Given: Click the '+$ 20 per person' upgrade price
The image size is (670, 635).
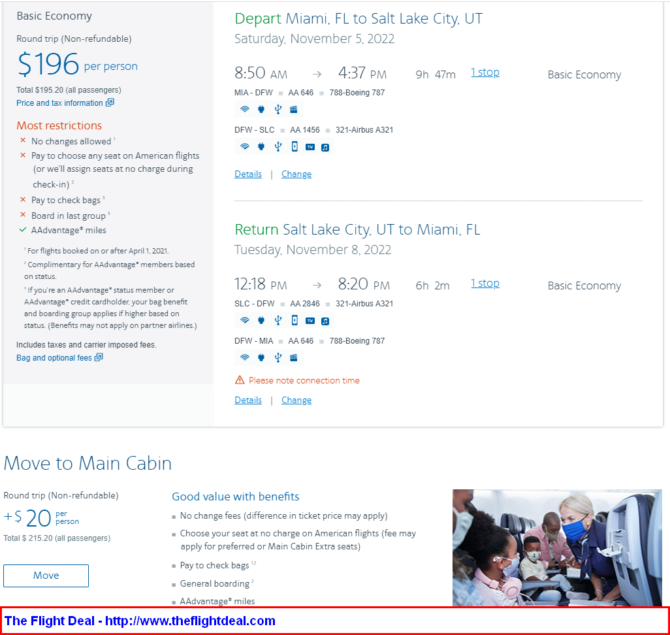Looking at the screenshot, I should (41, 518).
